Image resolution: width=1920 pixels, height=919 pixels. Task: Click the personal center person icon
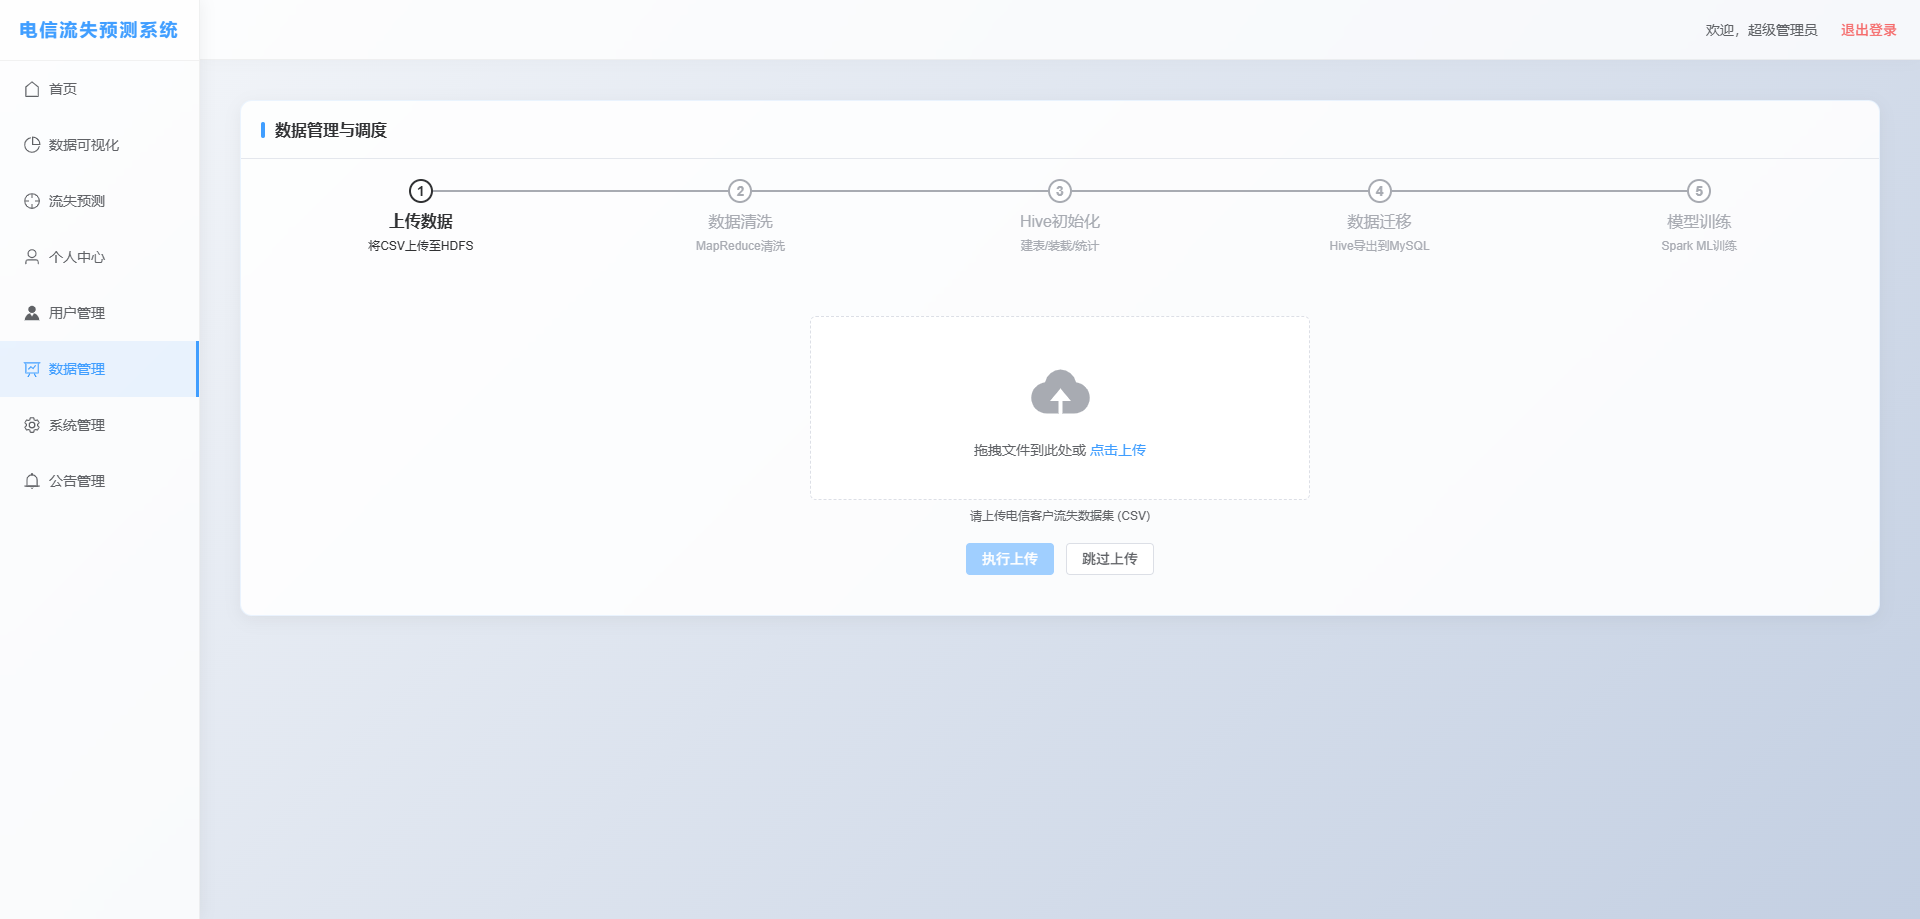point(32,257)
